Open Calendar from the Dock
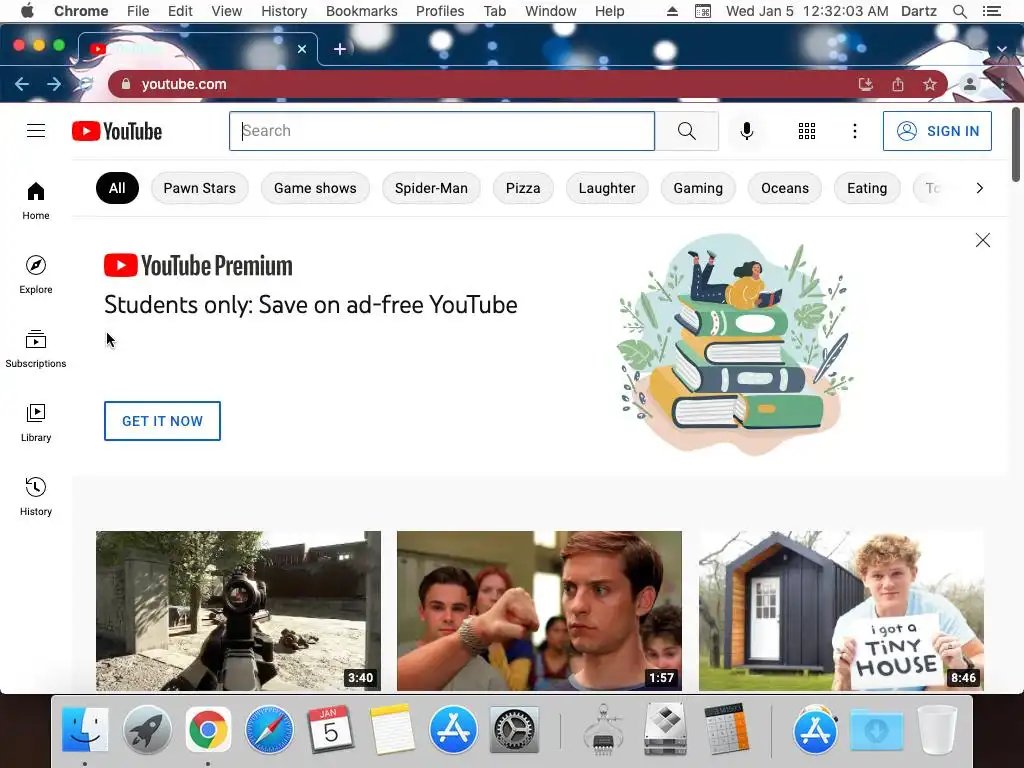This screenshot has height=768, width=1024. 330,729
